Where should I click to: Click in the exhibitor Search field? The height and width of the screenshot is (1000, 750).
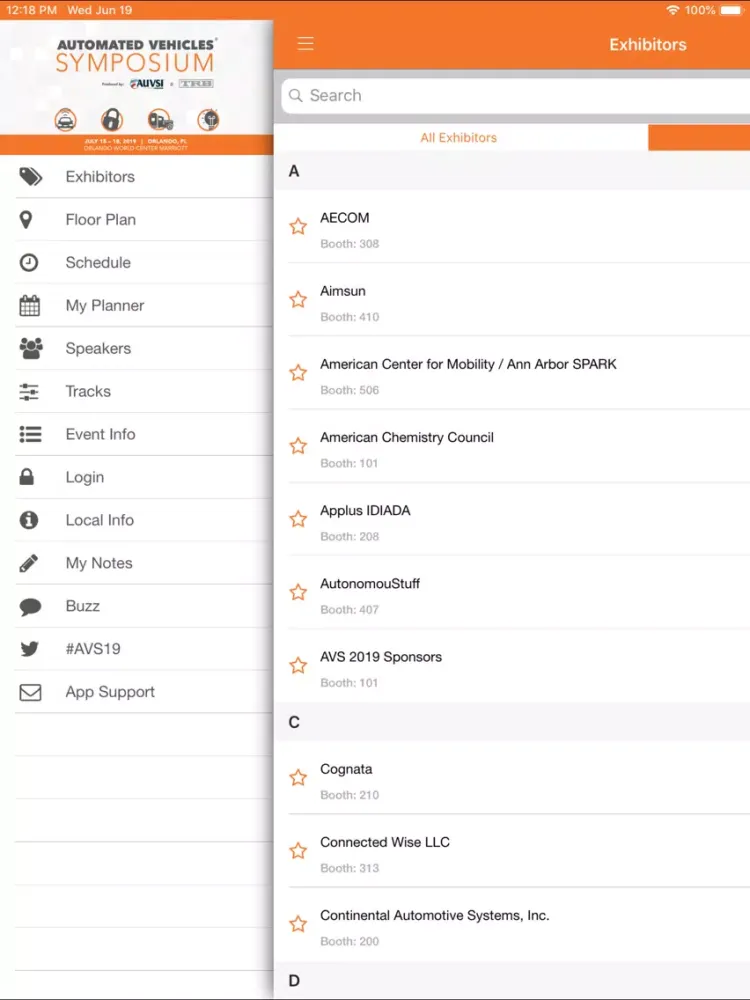515,96
